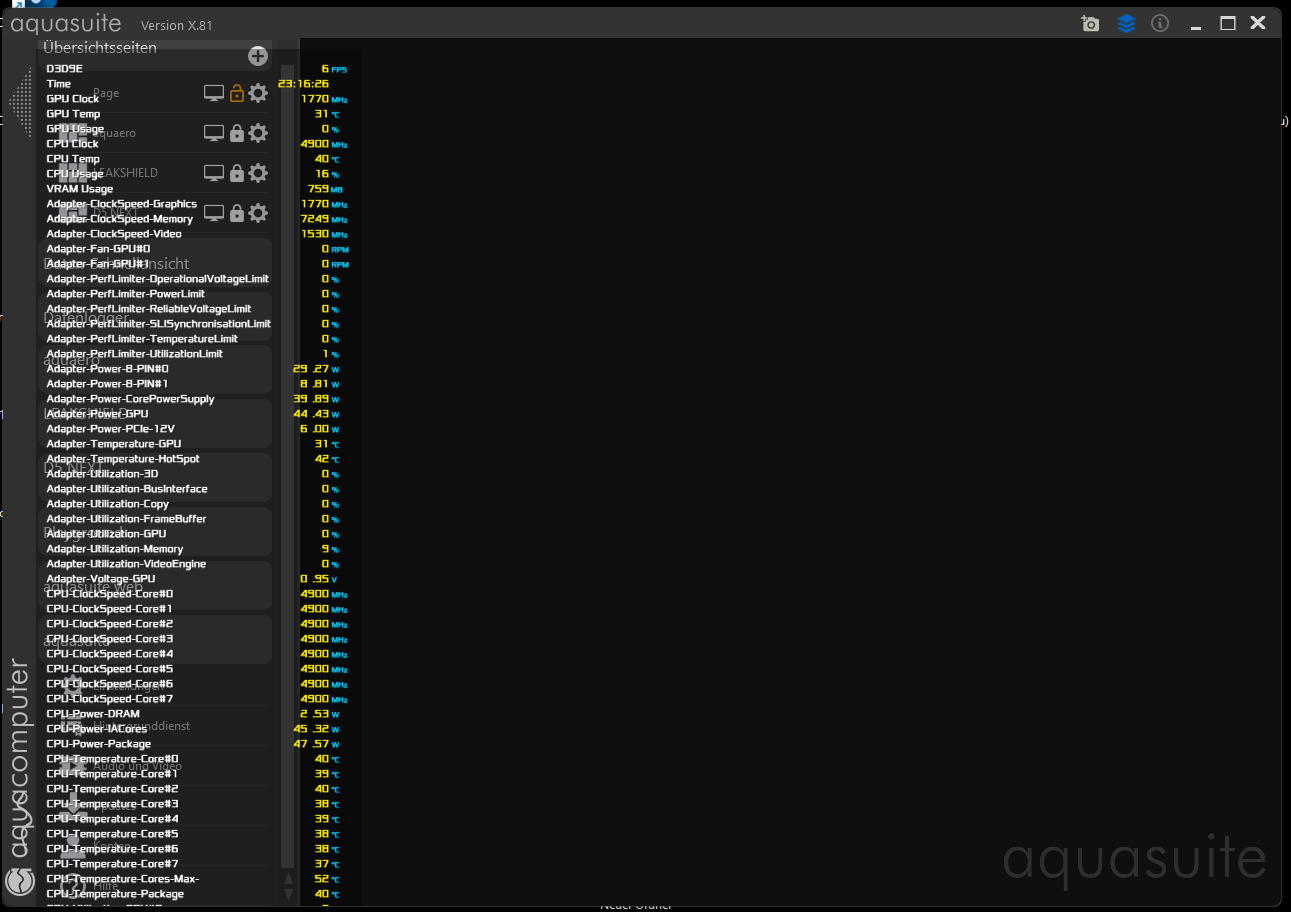Click the monitor icon for aquaero page
Image resolution: width=1291 pixels, height=912 pixels.
tap(213, 133)
